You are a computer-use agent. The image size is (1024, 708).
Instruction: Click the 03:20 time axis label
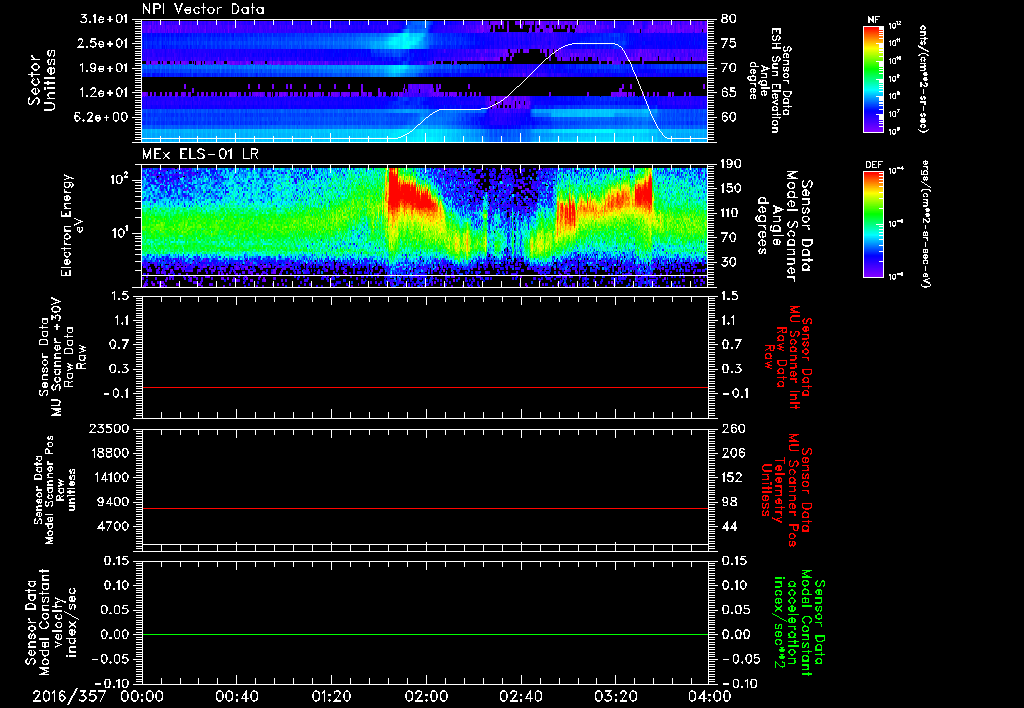(x=615, y=696)
